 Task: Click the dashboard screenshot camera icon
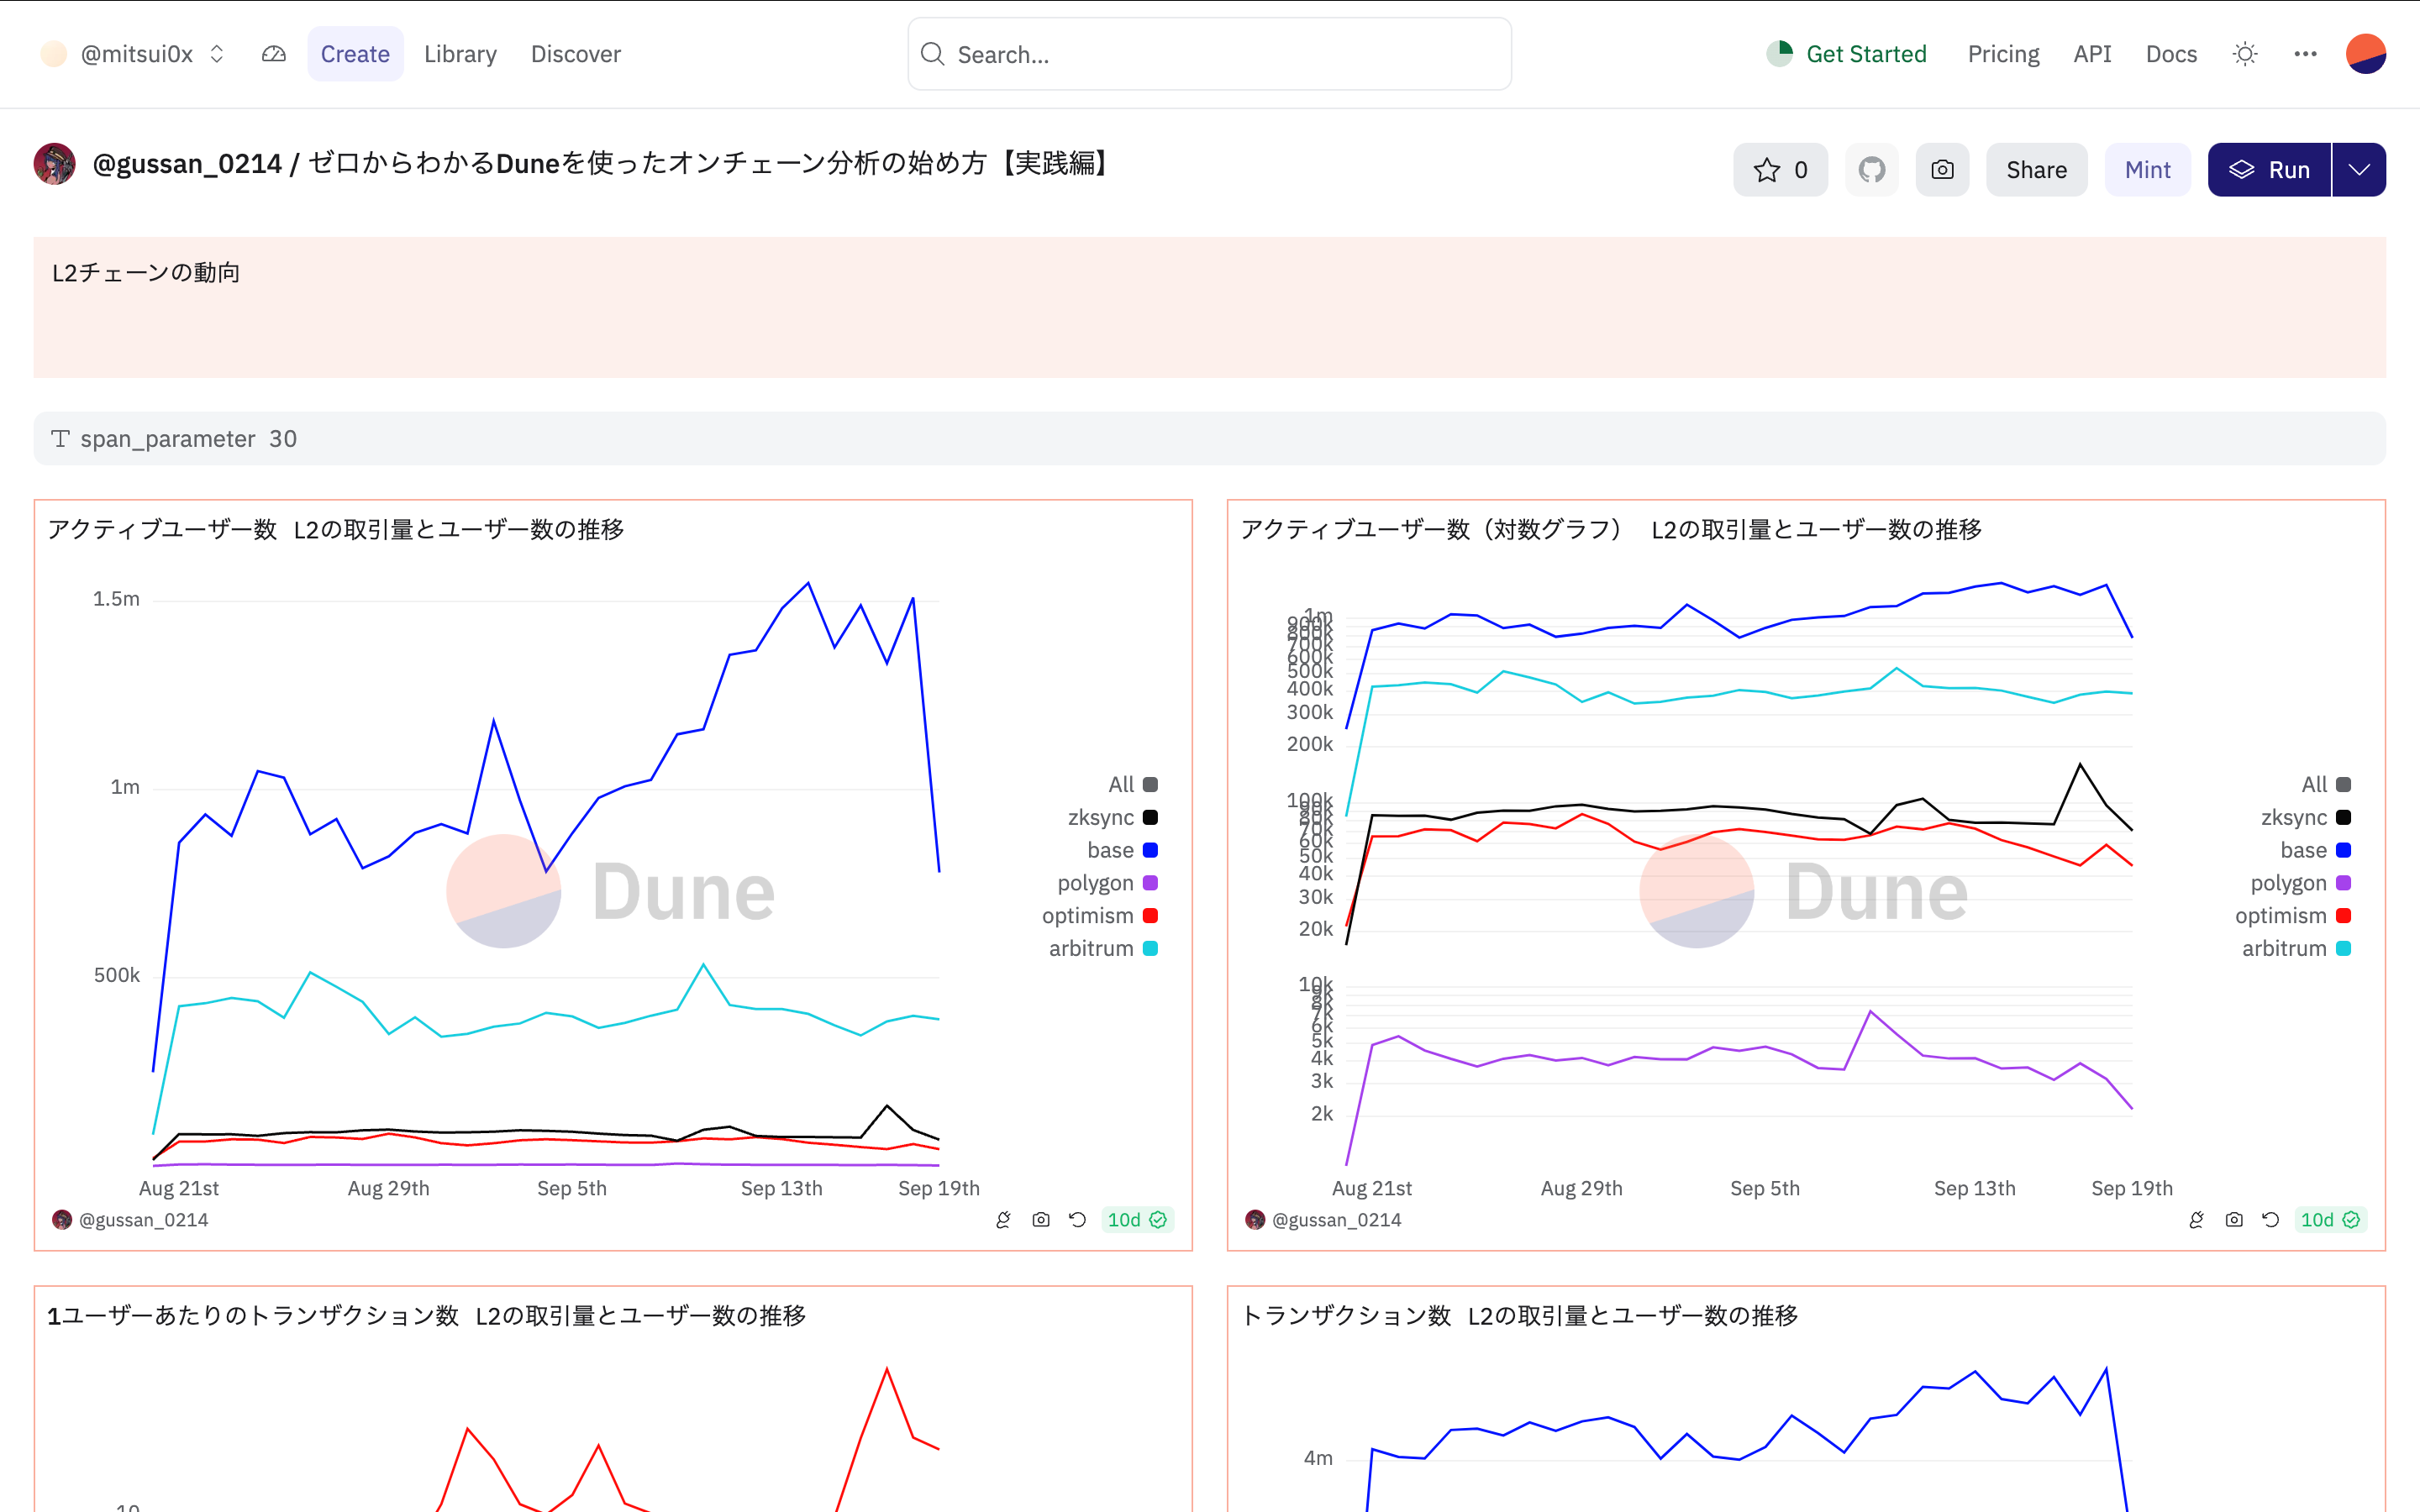(x=1942, y=170)
